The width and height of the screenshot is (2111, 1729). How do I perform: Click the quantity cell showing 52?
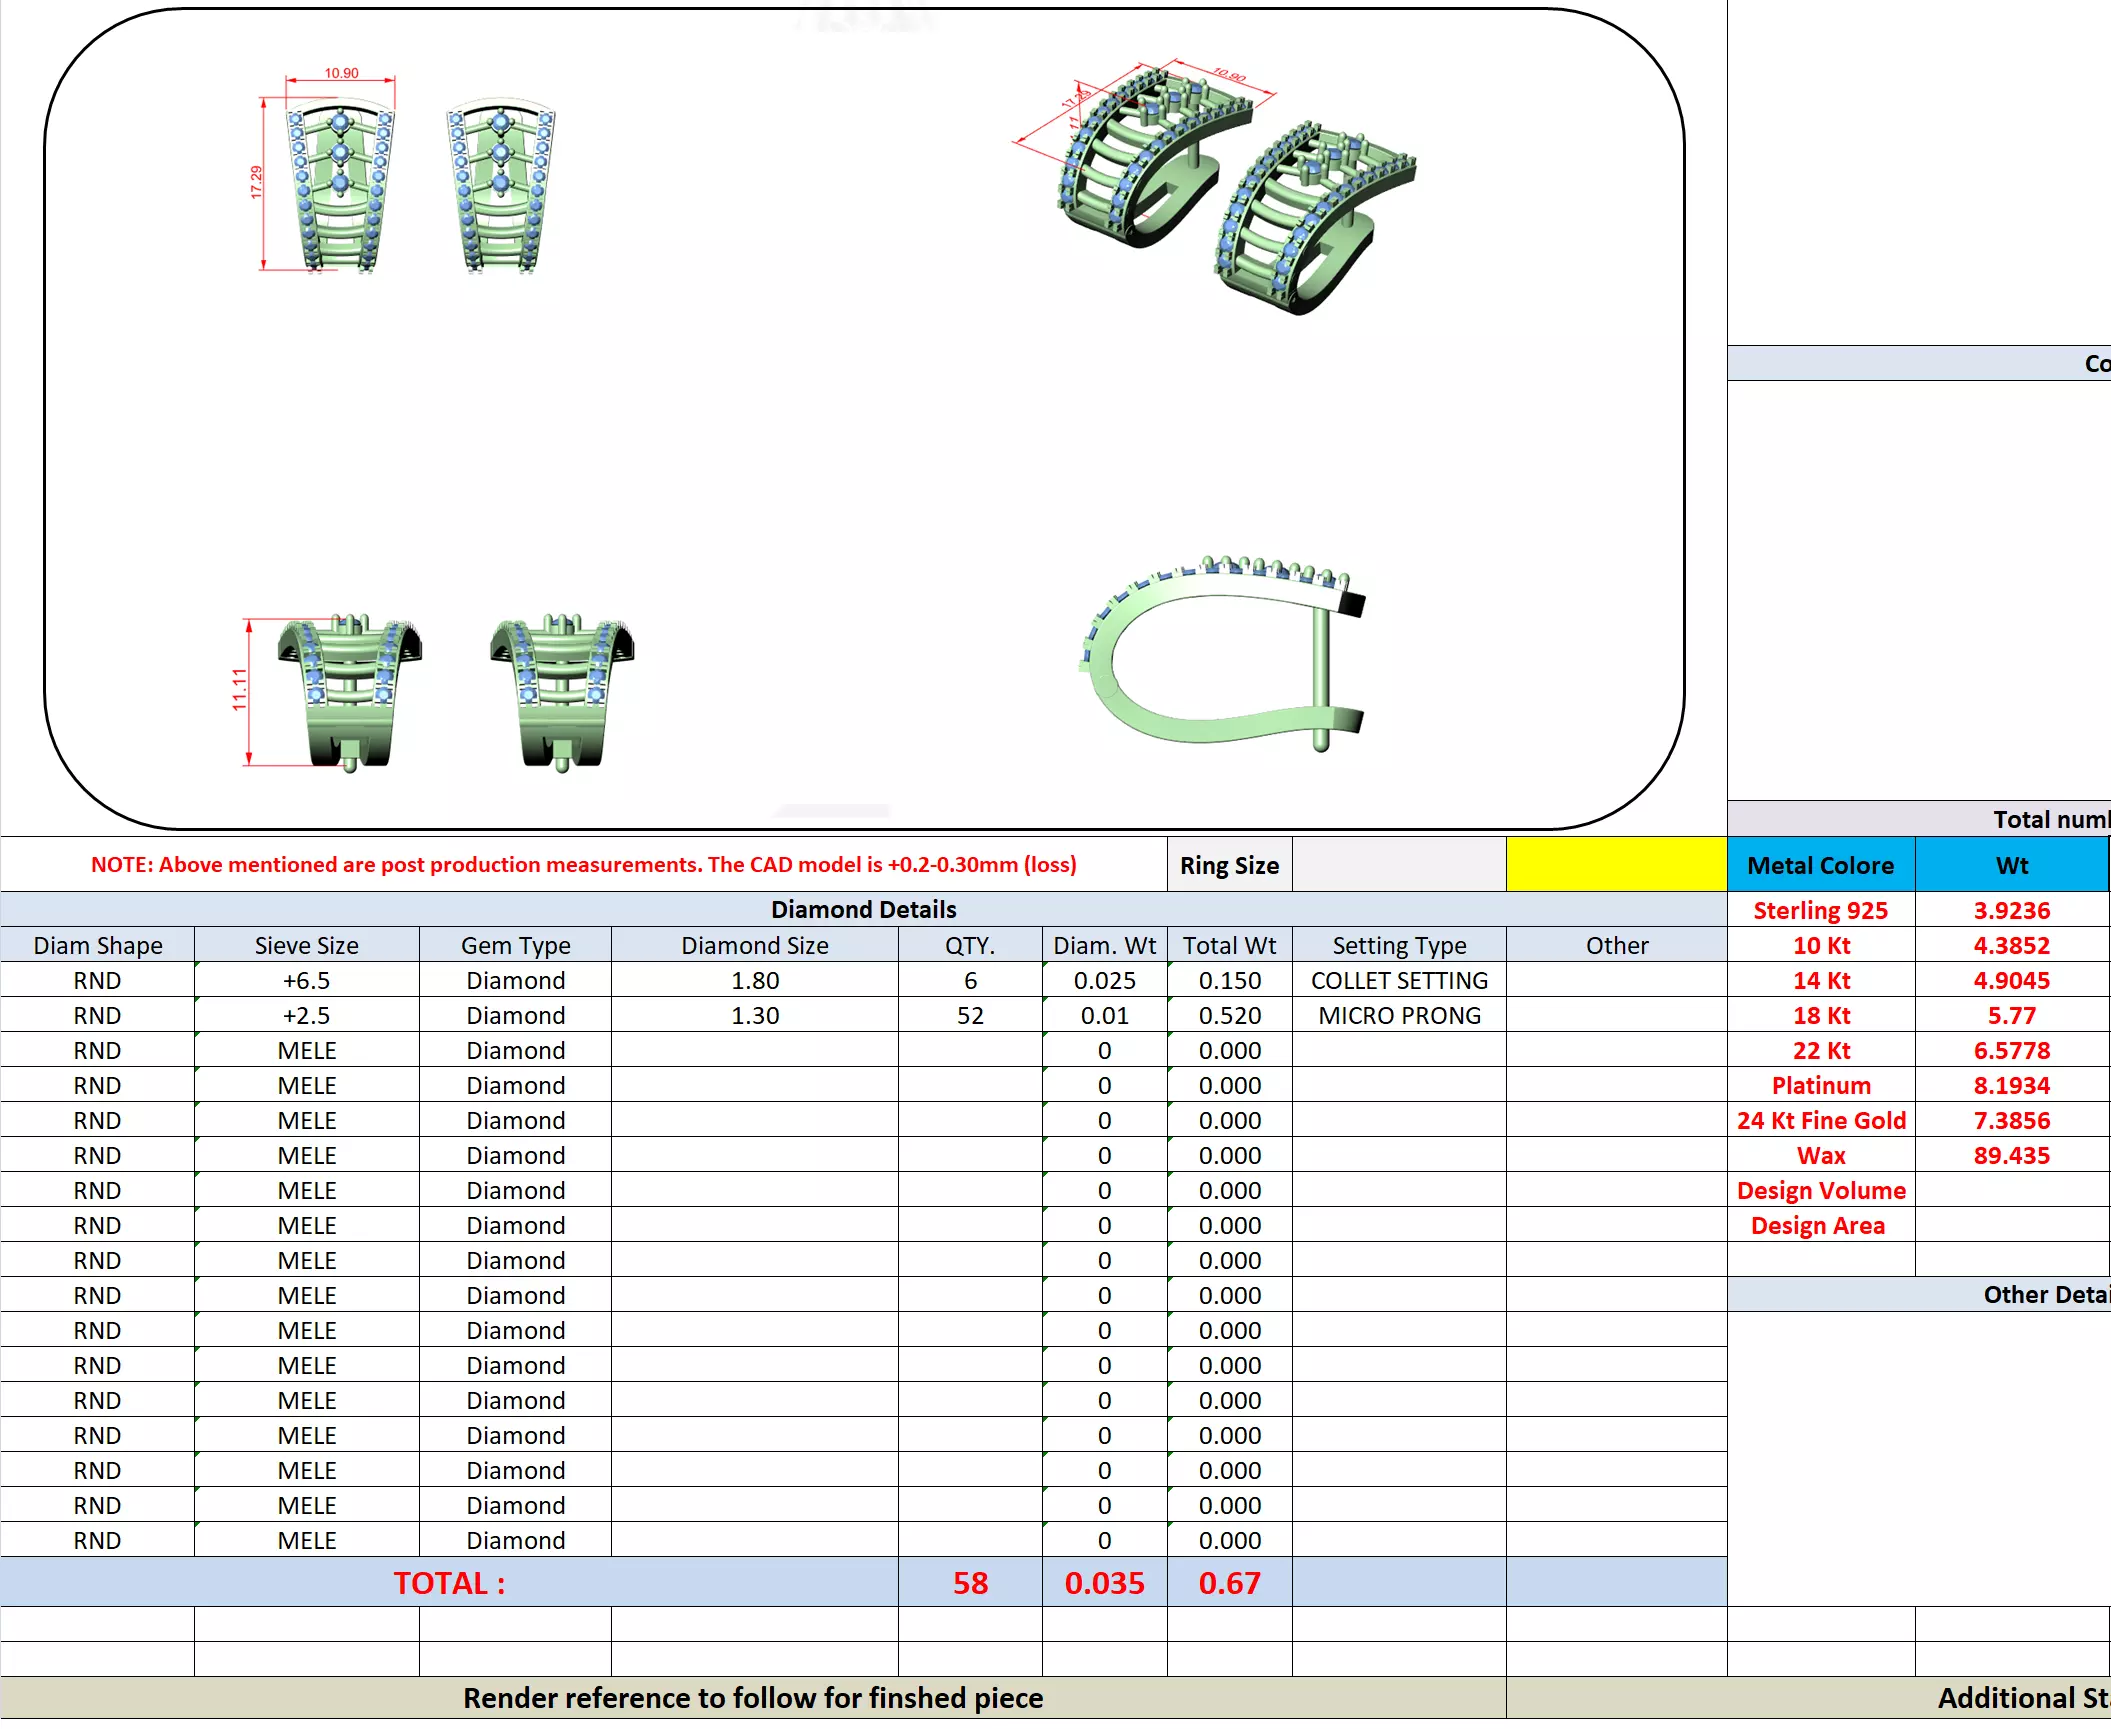969,1015
